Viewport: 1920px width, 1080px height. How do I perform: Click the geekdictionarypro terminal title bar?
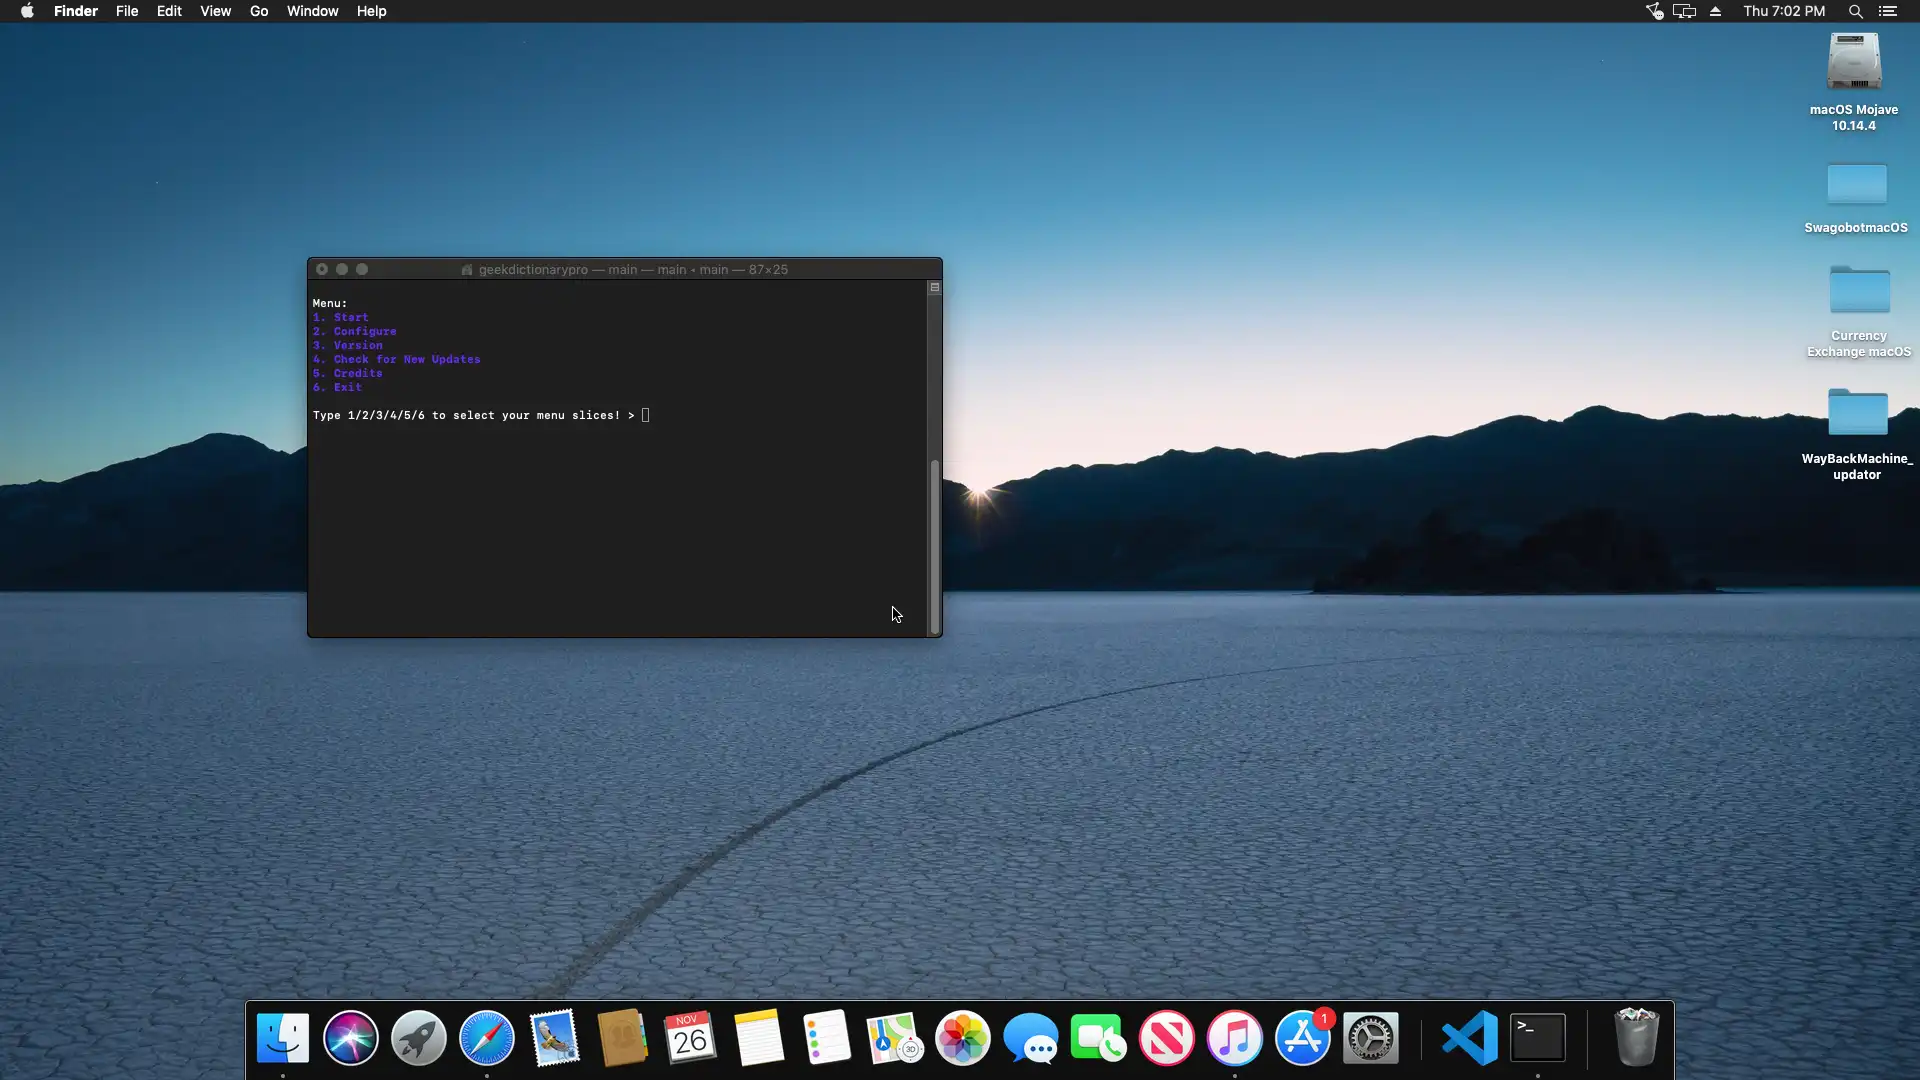624,269
